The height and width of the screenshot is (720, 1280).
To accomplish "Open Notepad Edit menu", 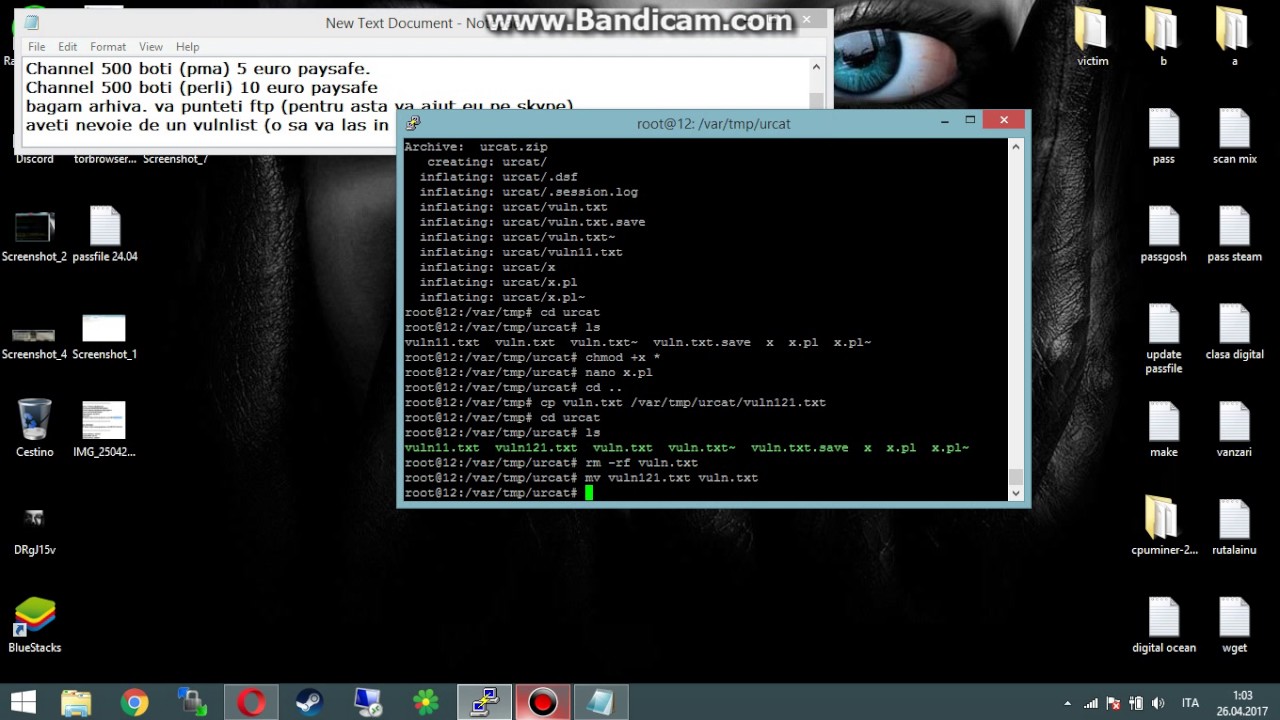I will [68, 46].
